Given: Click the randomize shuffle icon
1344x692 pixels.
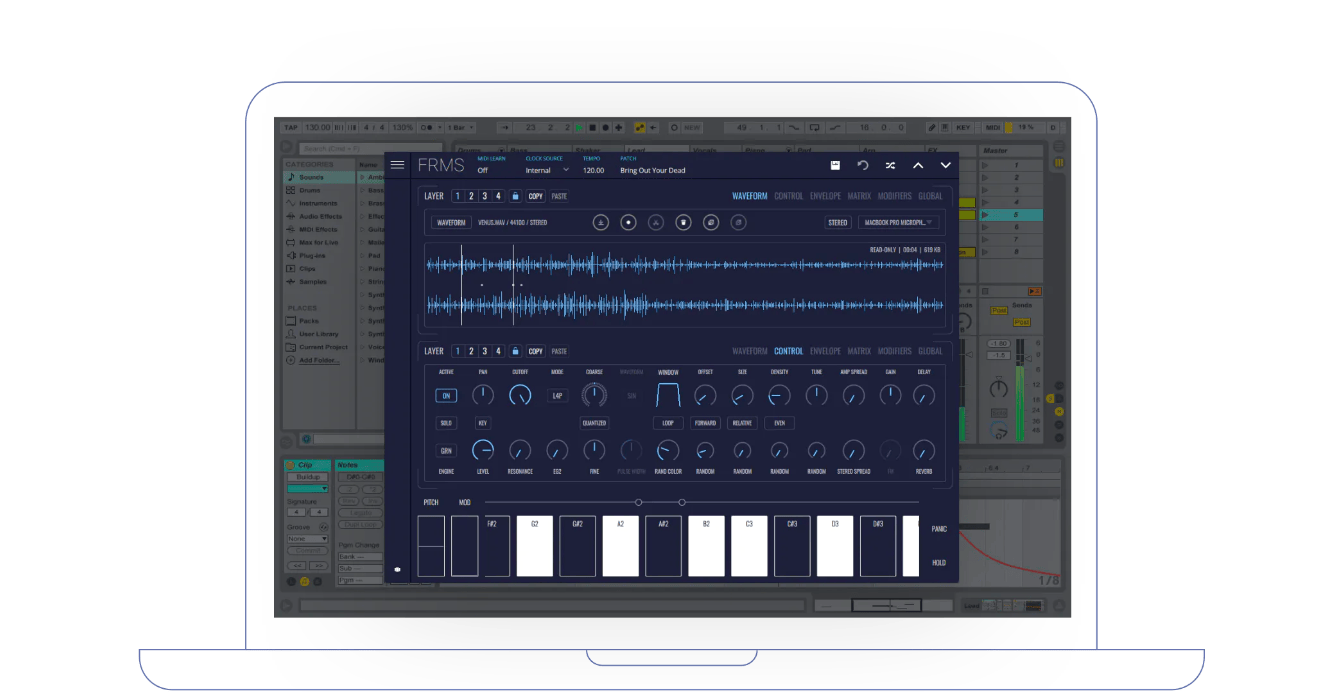Looking at the screenshot, I should tap(890, 165).
